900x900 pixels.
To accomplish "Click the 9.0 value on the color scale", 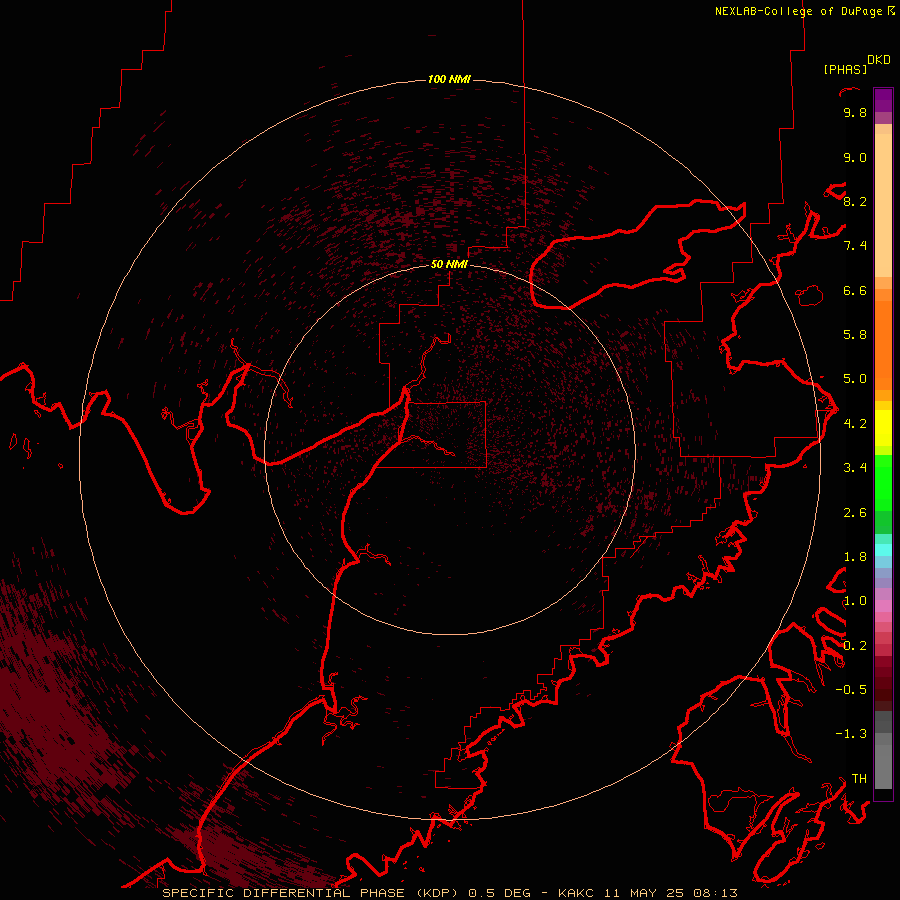I will point(855,158).
